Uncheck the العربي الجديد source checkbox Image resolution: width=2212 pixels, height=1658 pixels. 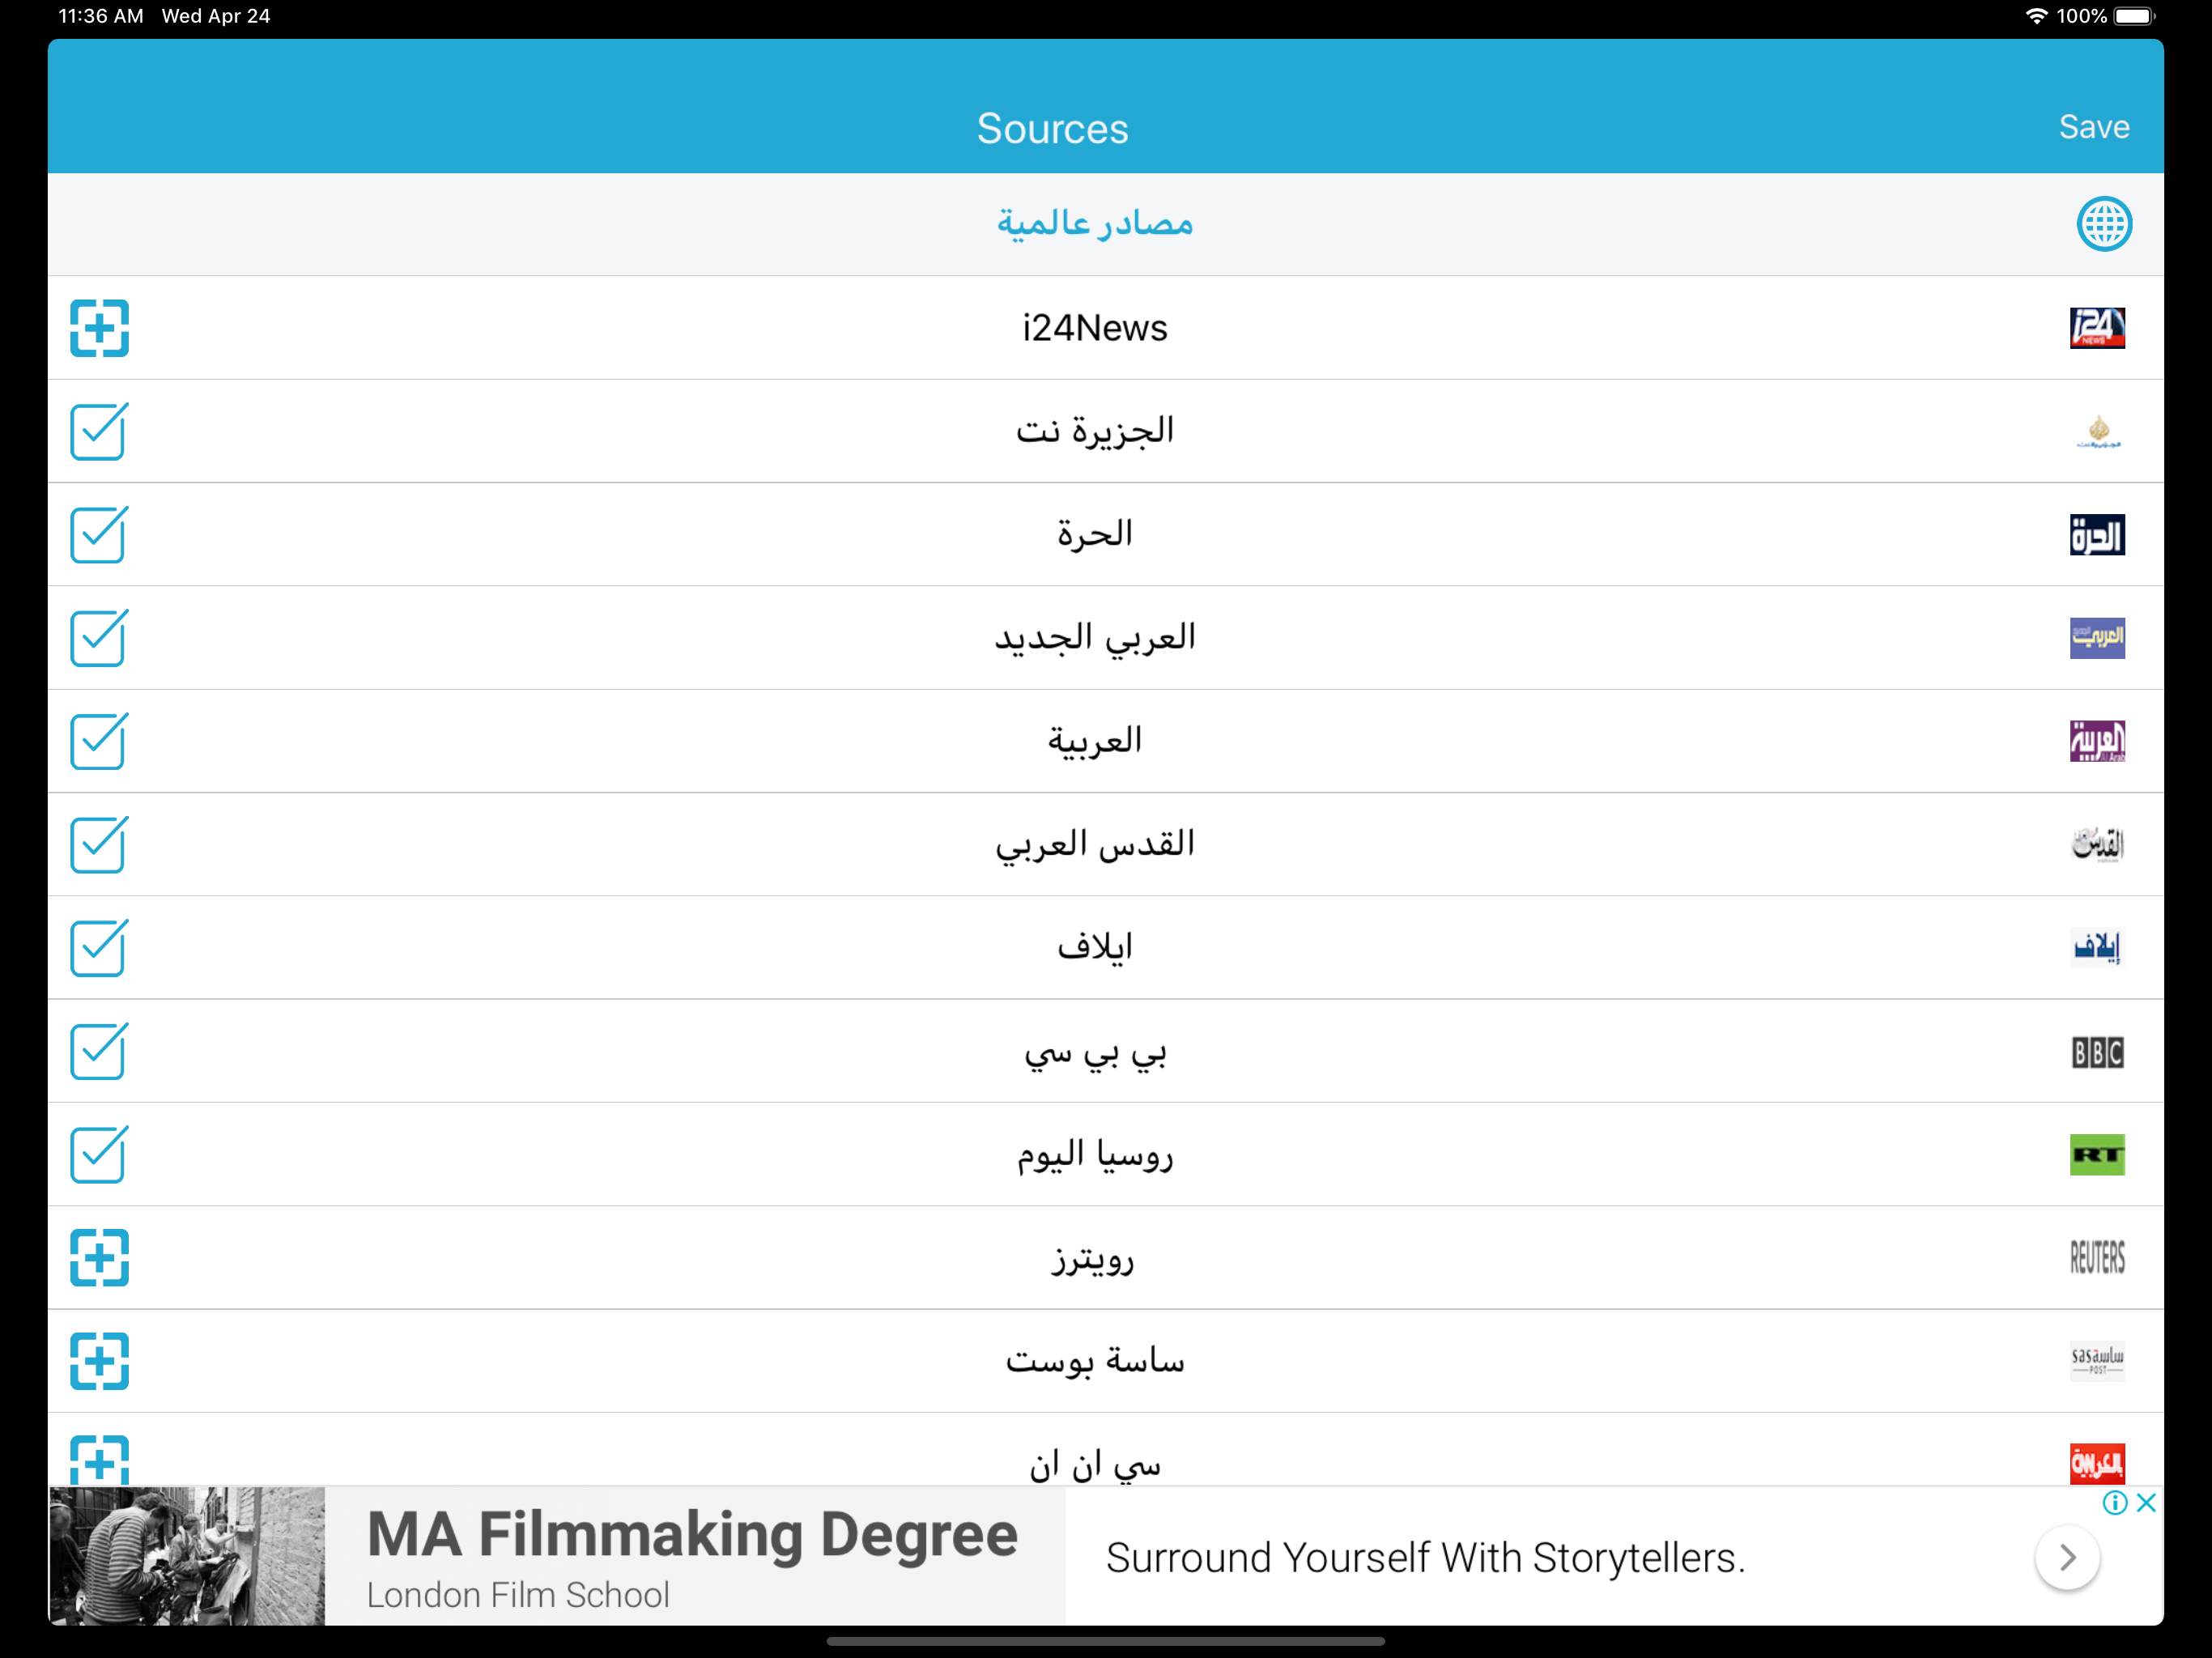[x=99, y=638]
